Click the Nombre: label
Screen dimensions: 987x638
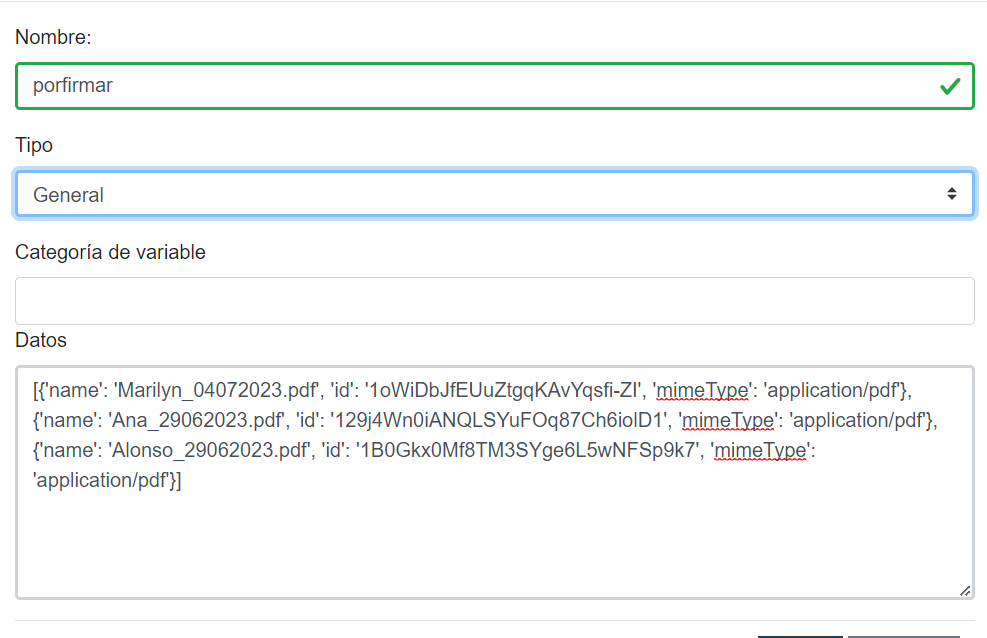pyautogui.click(x=53, y=38)
